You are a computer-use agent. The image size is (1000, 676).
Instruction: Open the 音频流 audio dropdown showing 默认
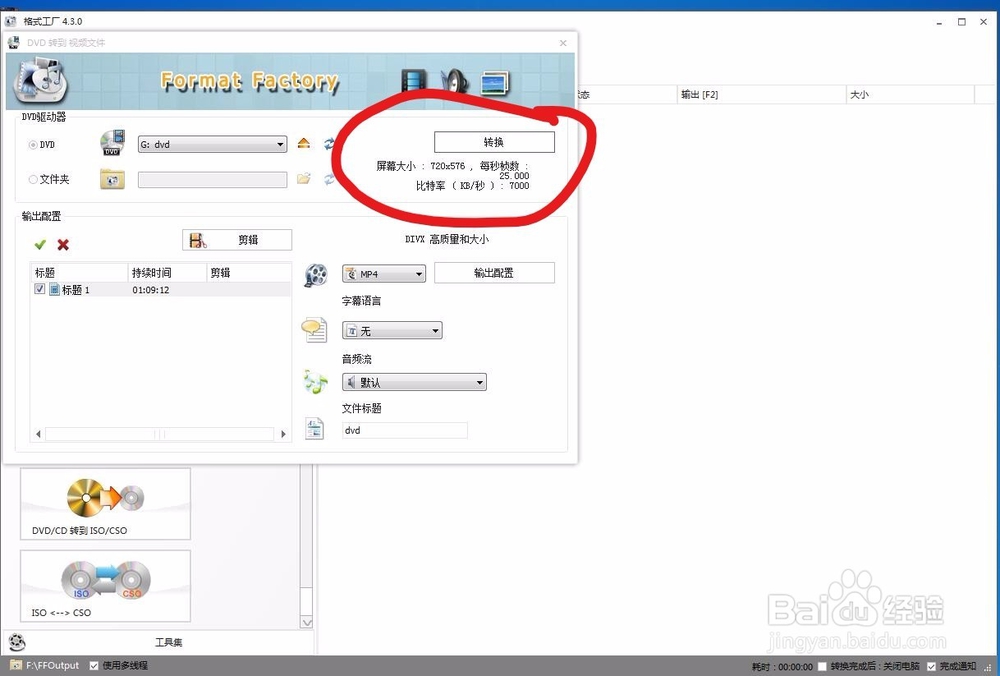click(415, 382)
